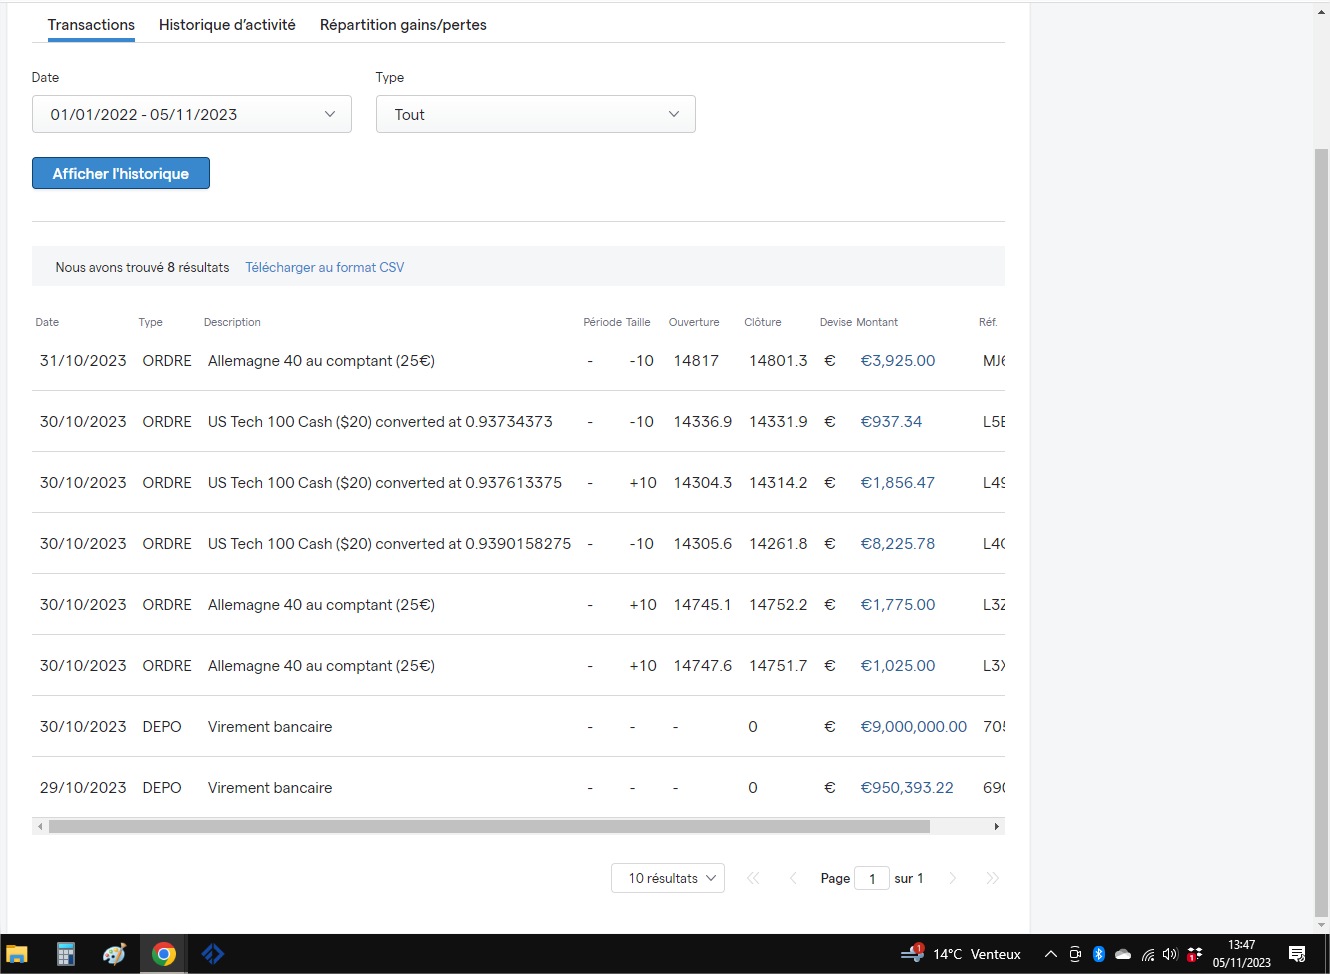Click the Clôture column header

pos(763,322)
